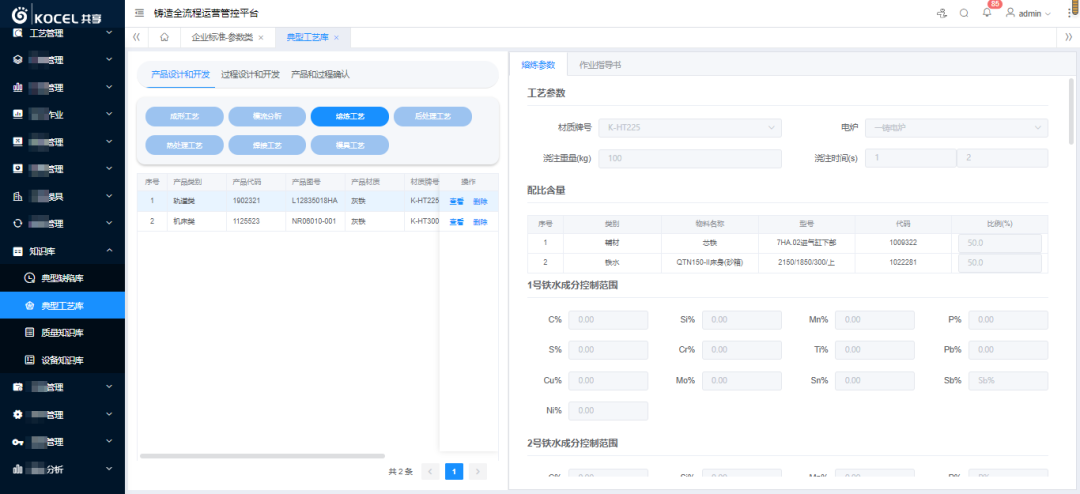Click the key icon in sidebar
This screenshot has height=494, width=1080.
[18, 442]
